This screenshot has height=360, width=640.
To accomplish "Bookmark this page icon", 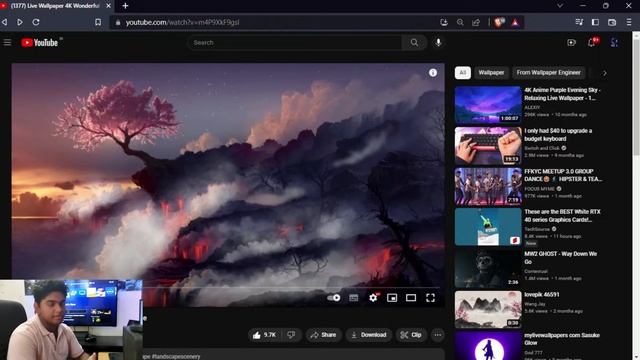I will coord(98,22).
